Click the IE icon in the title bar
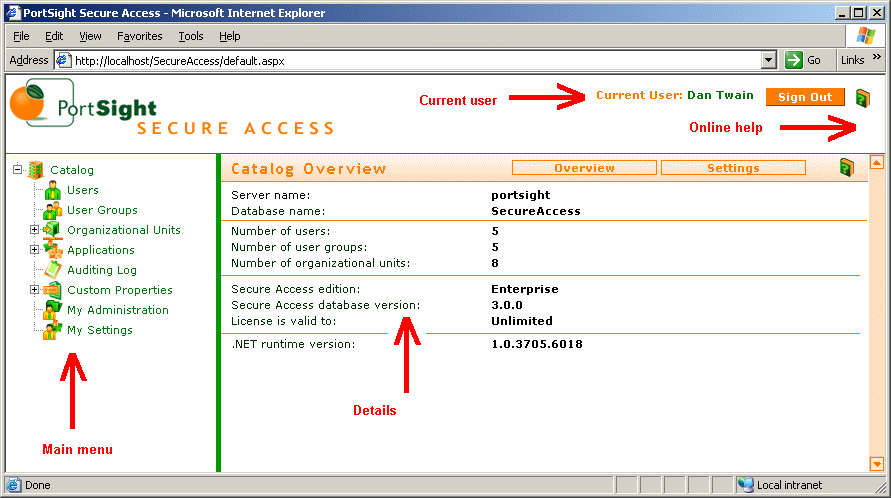Image resolution: width=891 pixels, height=498 pixels. tap(13, 13)
